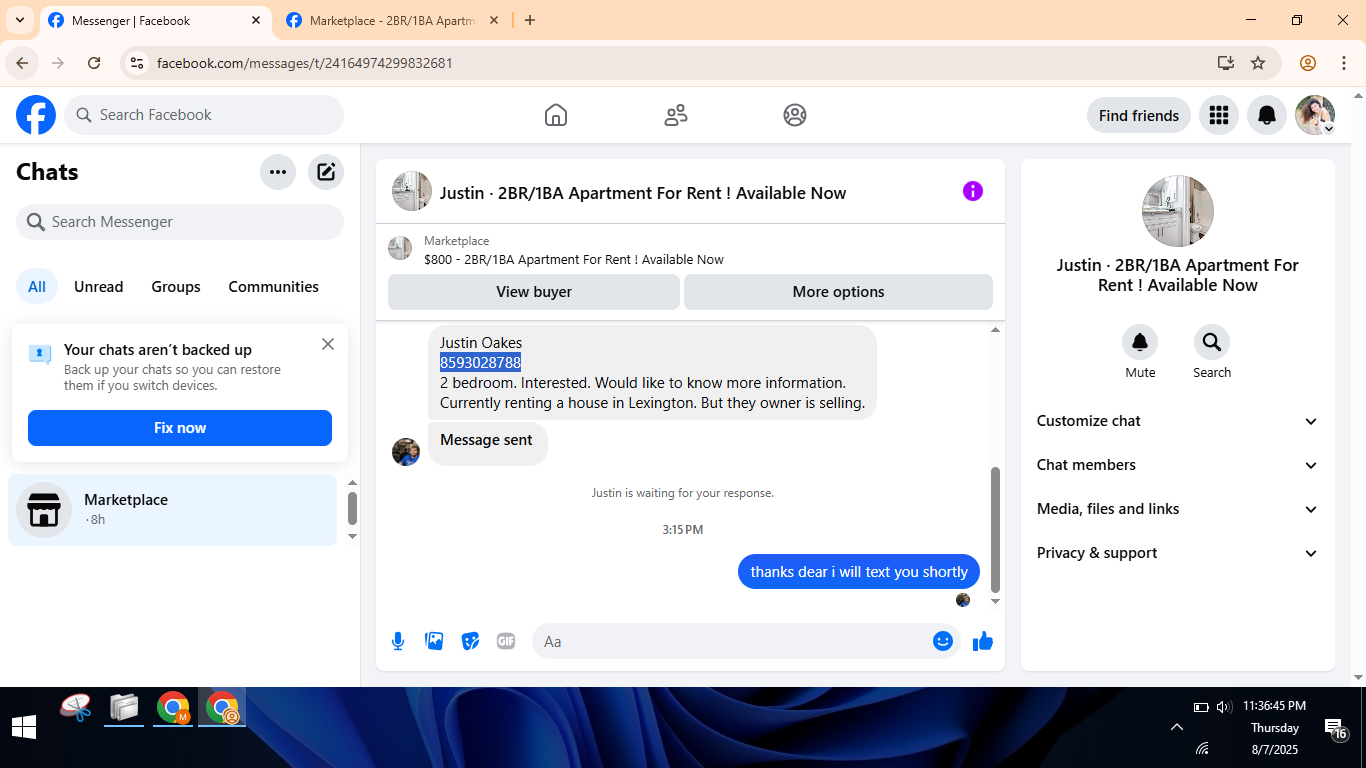This screenshot has width=1366, height=768.
Task: Click the conversation scrollbar thumb
Action: (995, 528)
